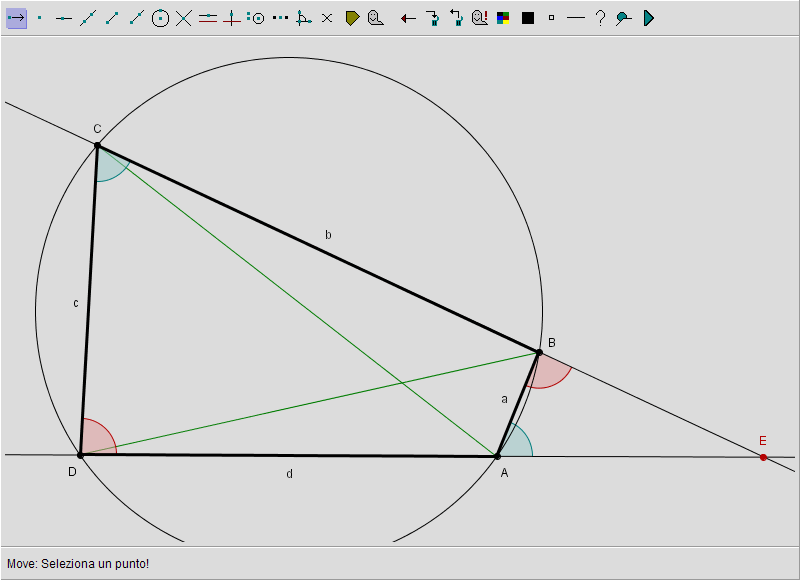Screen dimensions: 800x580
Task: Select the Move arrow tool
Action: click(16, 18)
